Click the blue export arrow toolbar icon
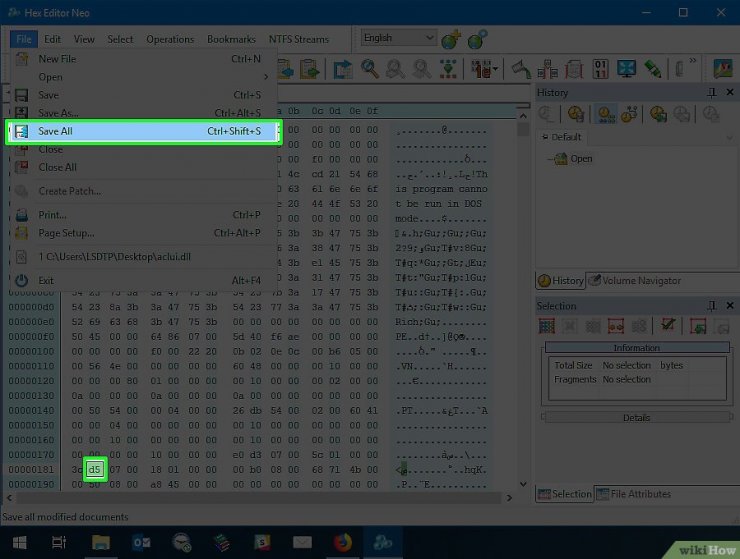Viewport: 740px width, 559px height. click(343, 69)
